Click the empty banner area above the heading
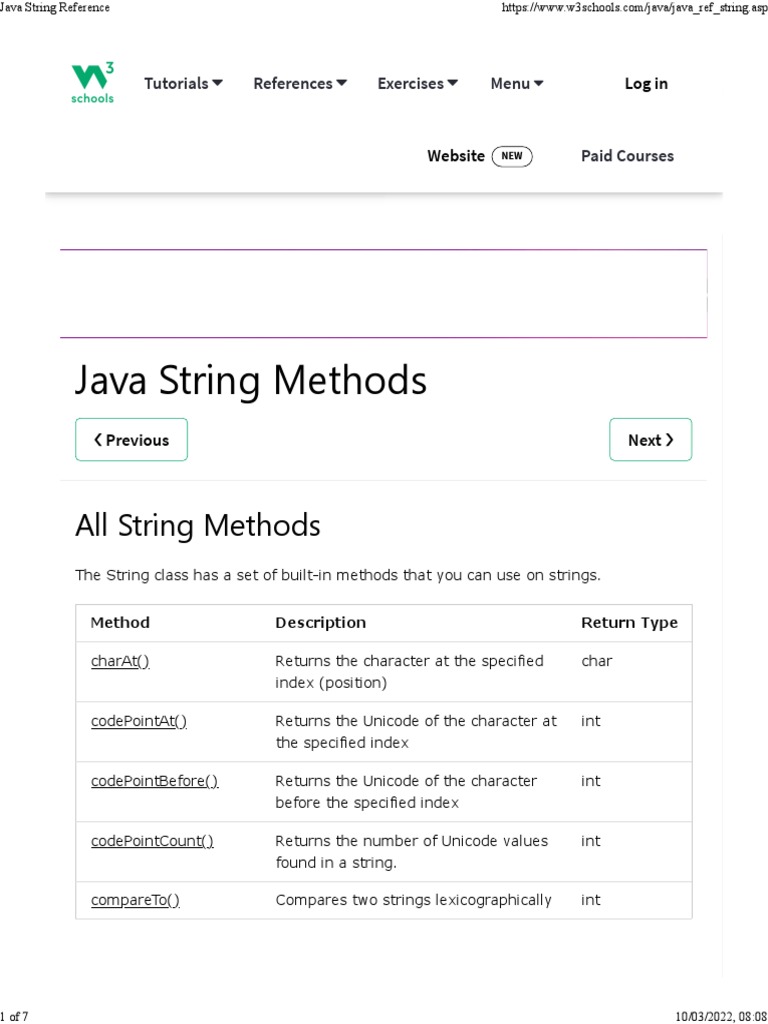The width and height of the screenshot is (768, 1024). point(383,294)
